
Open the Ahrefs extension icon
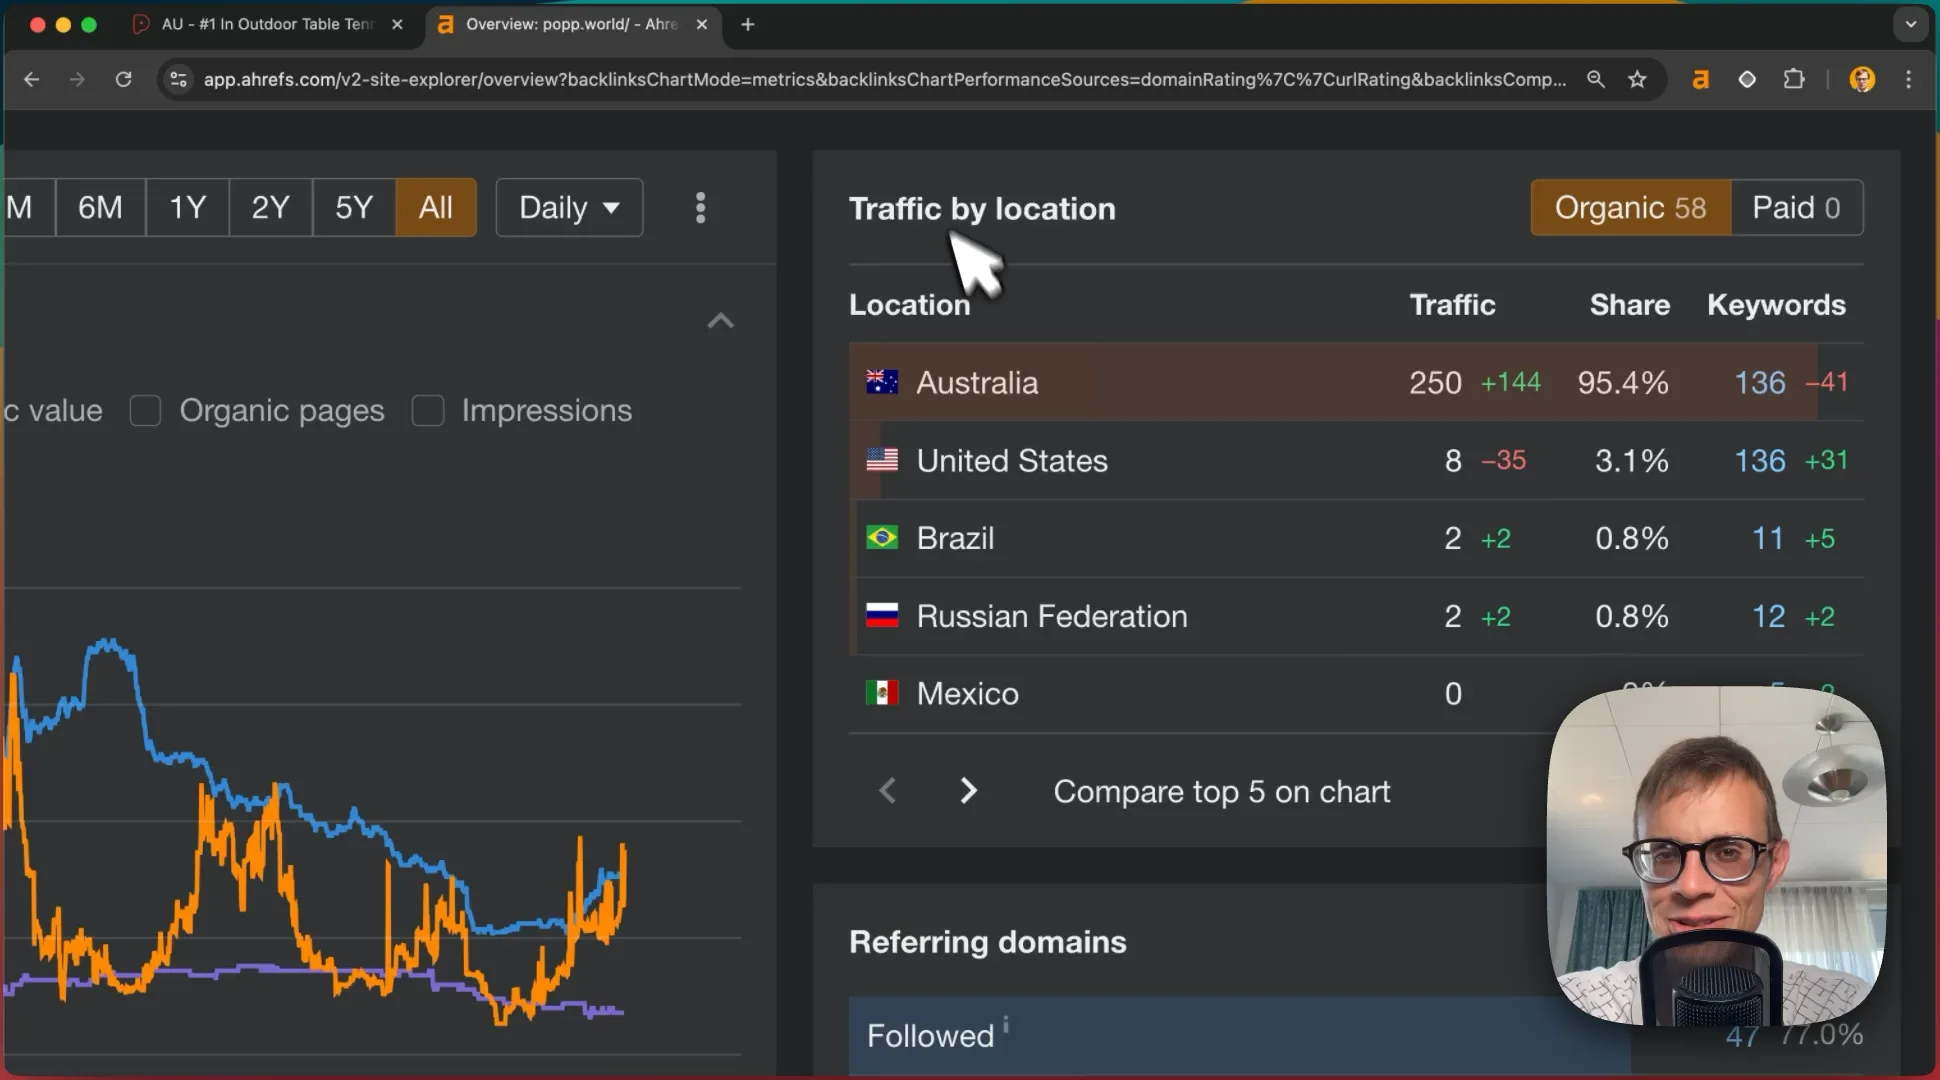pyautogui.click(x=1700, y=79)
